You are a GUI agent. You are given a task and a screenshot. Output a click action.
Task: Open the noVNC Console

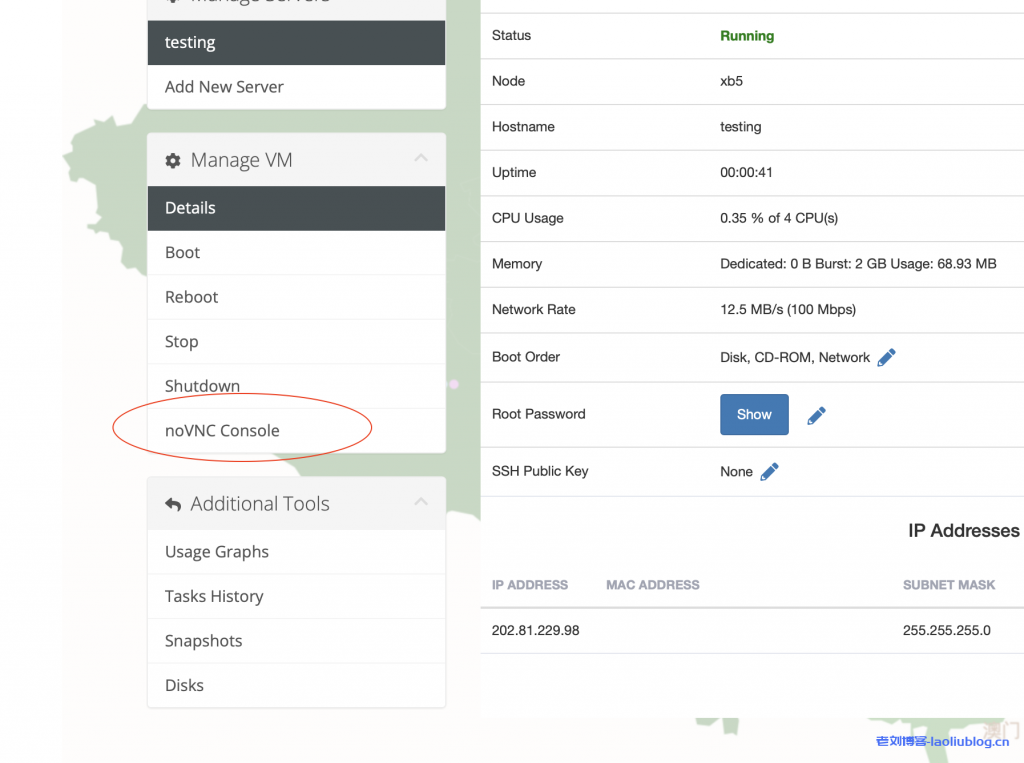click(222, 430)
